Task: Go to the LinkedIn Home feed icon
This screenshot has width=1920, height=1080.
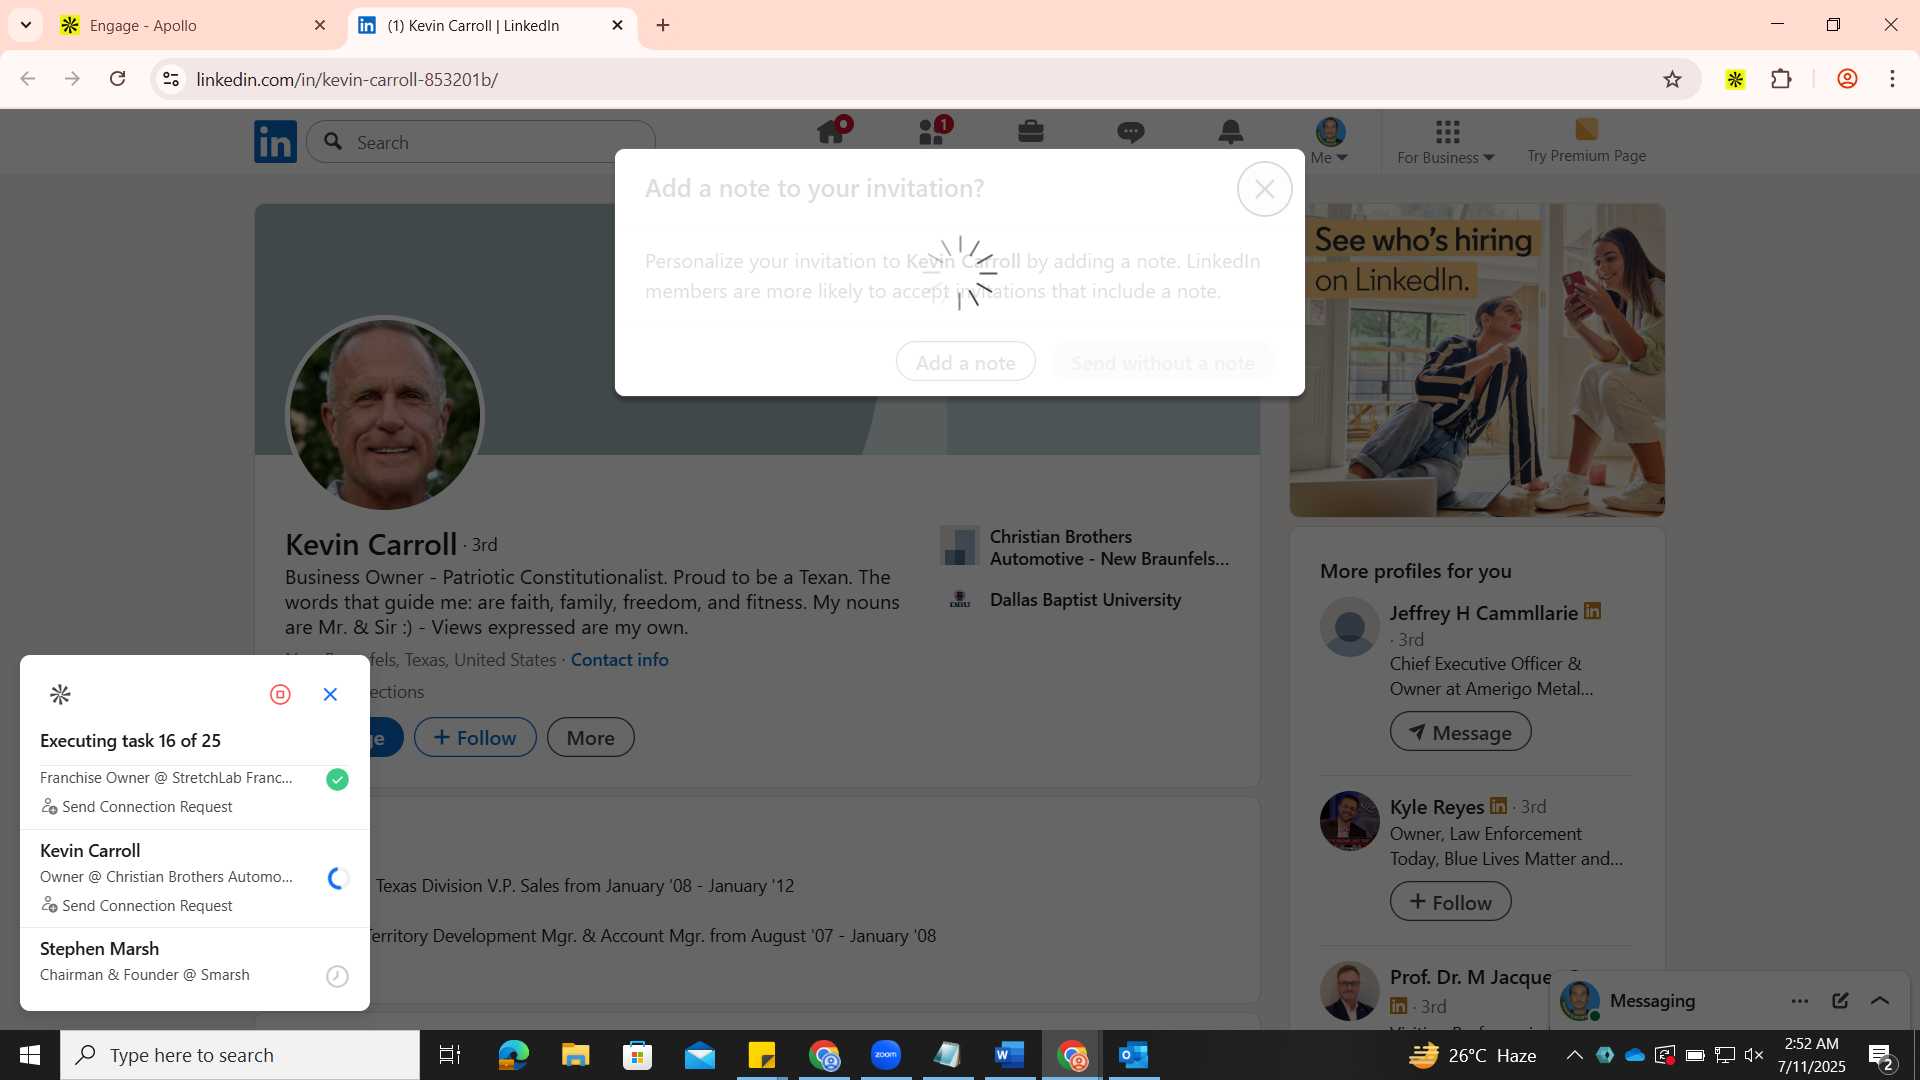Action: pos(832,131)
